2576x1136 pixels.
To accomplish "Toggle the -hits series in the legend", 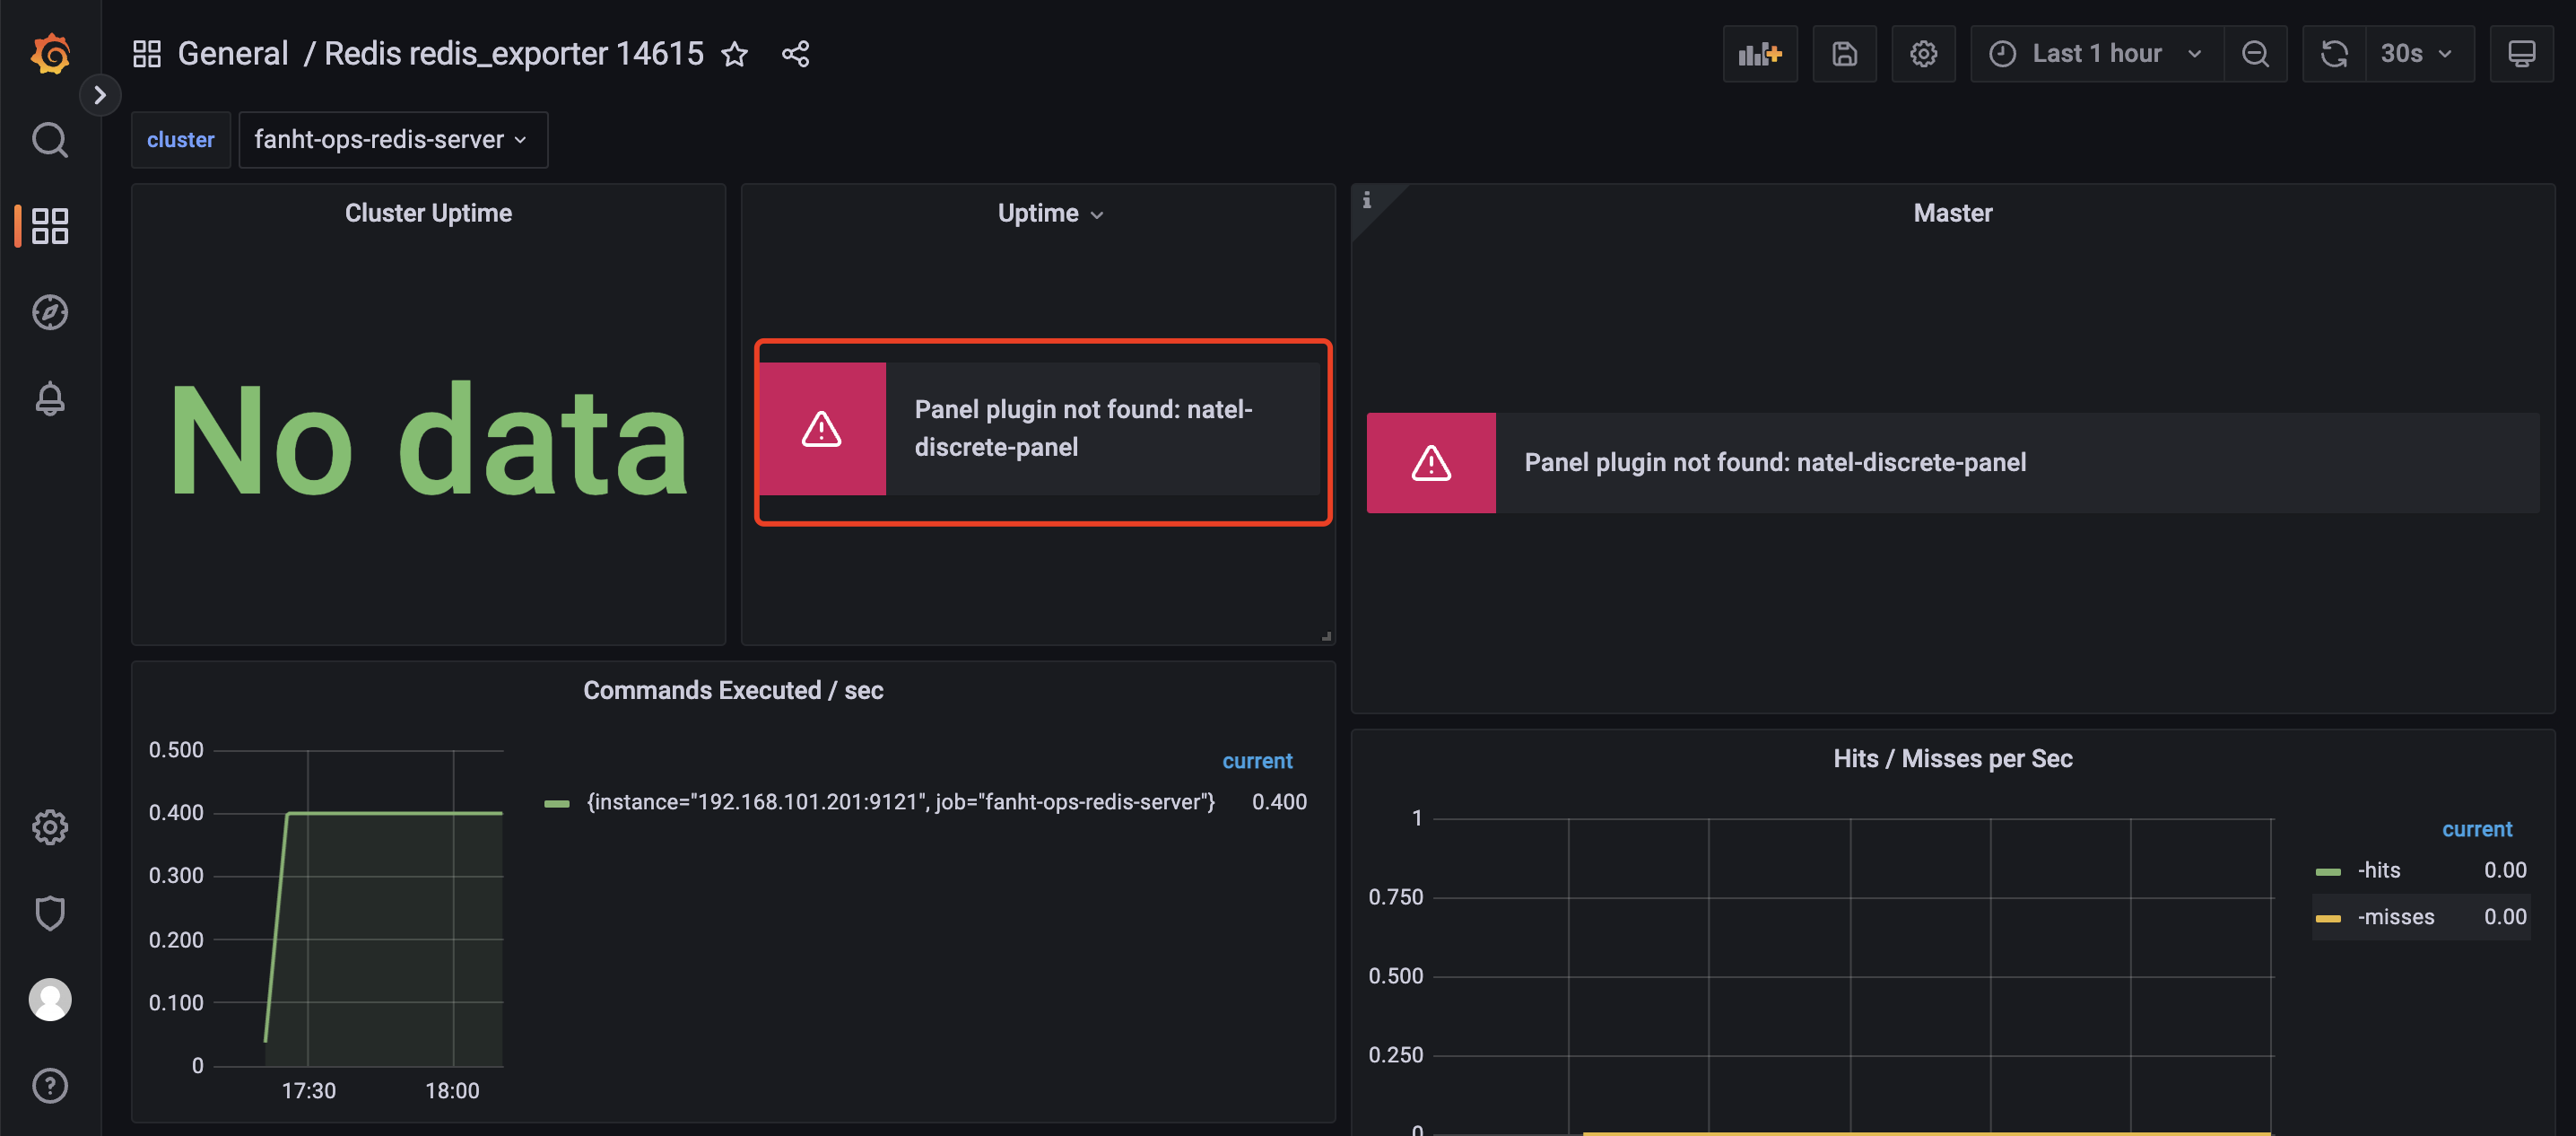I will [2379, 870].
